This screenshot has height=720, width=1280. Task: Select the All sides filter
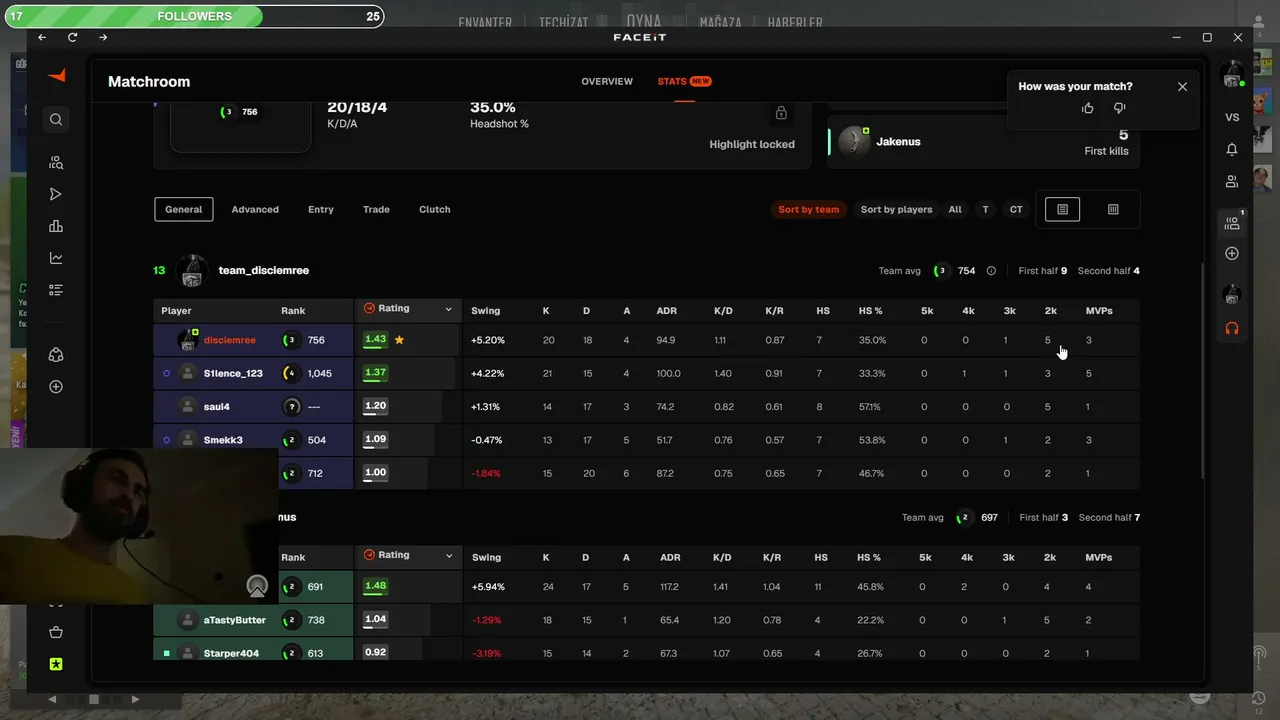click(x=955, y=209)
